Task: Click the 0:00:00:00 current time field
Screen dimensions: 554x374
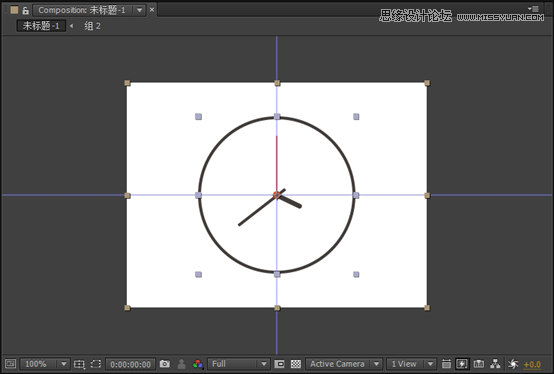Action: [130, 364]
